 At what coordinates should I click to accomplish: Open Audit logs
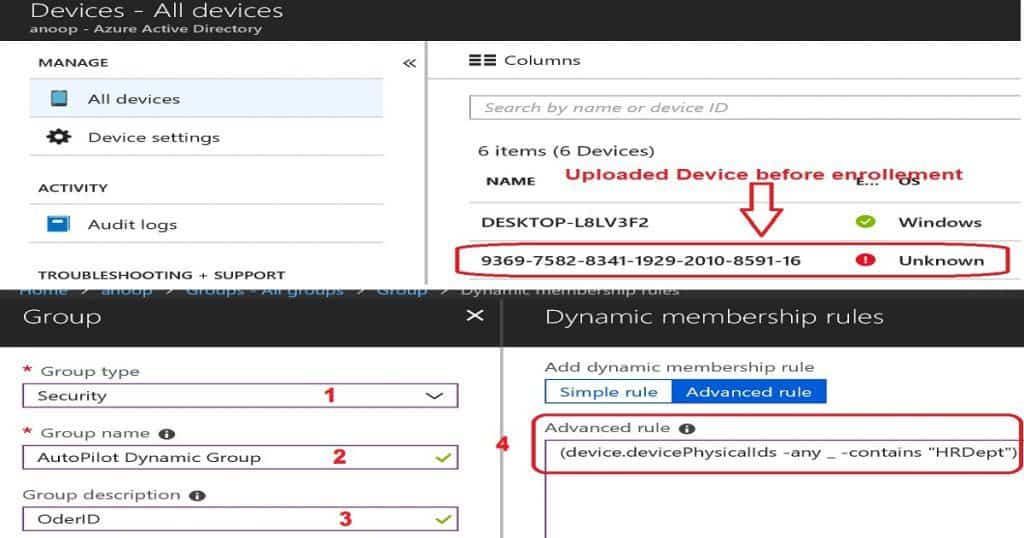coord(206,224)
